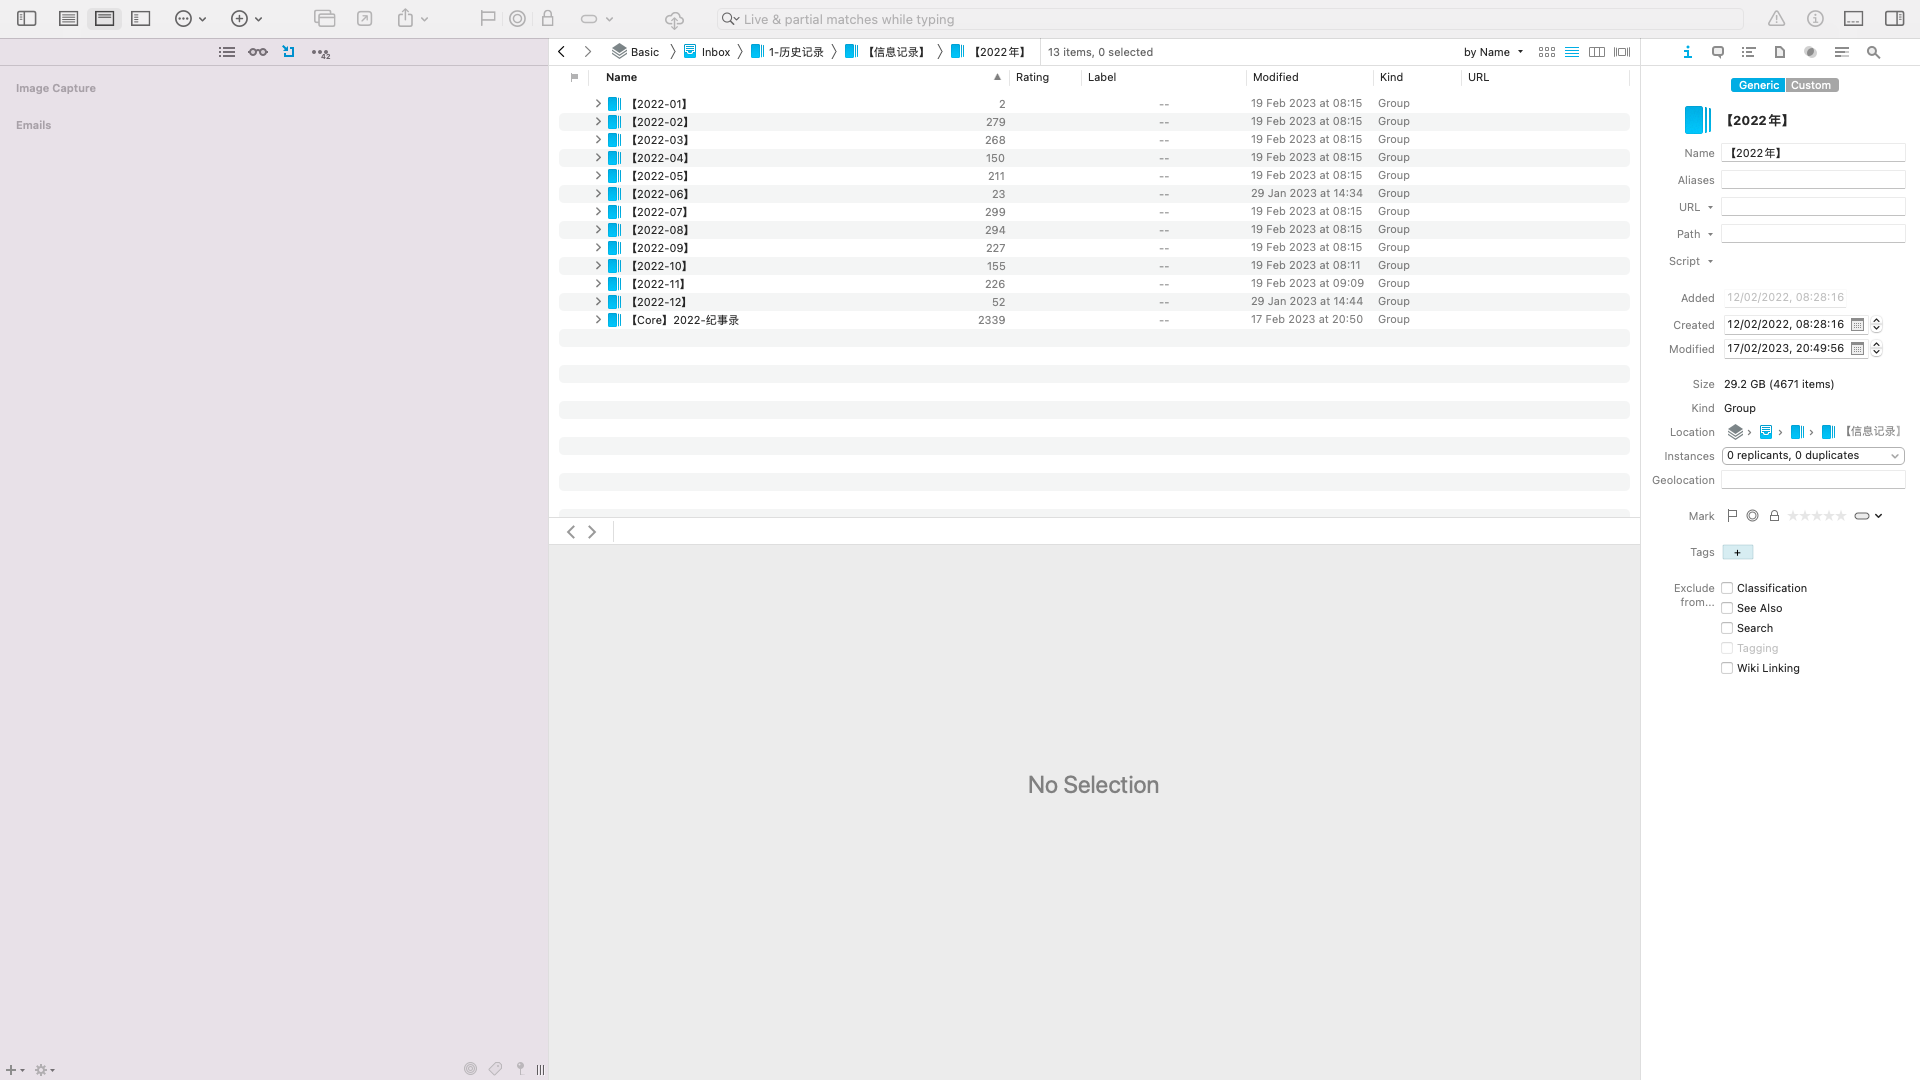
Task: Add a tag with plus button
Action: 1737,552
